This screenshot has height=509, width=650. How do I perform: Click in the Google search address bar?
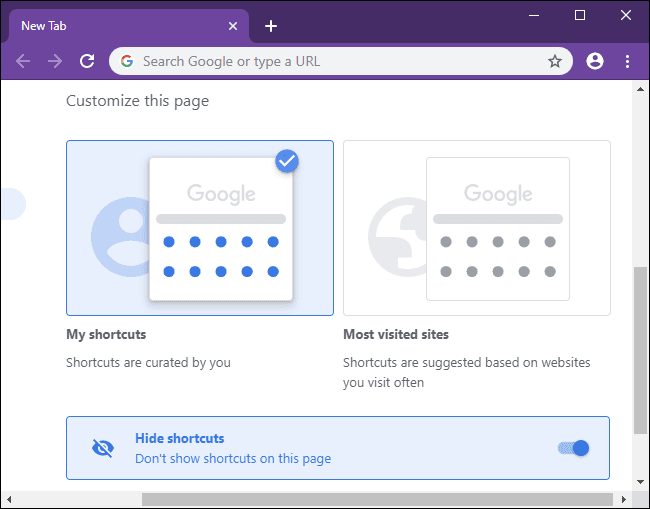340,61
